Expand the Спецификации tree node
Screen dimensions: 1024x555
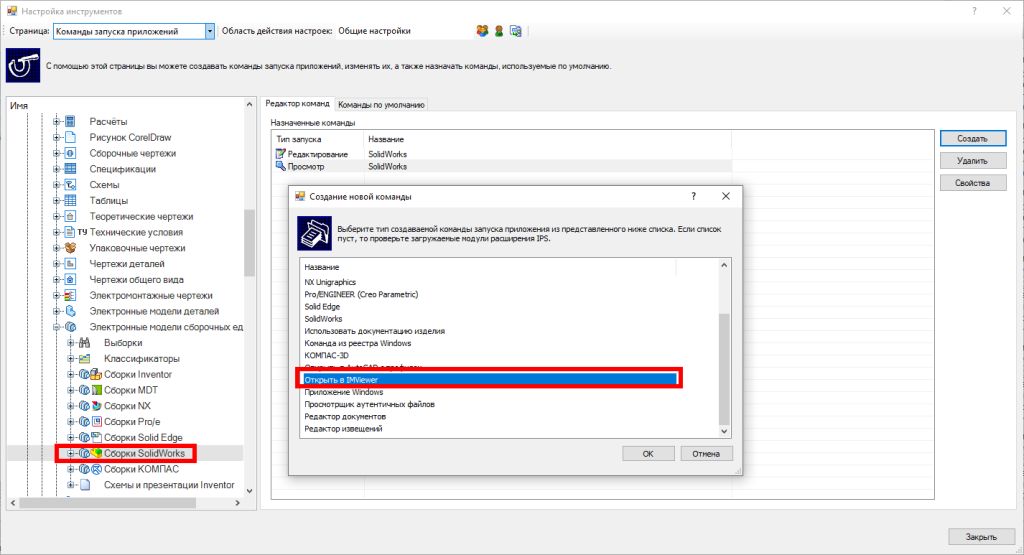(57, 169)
